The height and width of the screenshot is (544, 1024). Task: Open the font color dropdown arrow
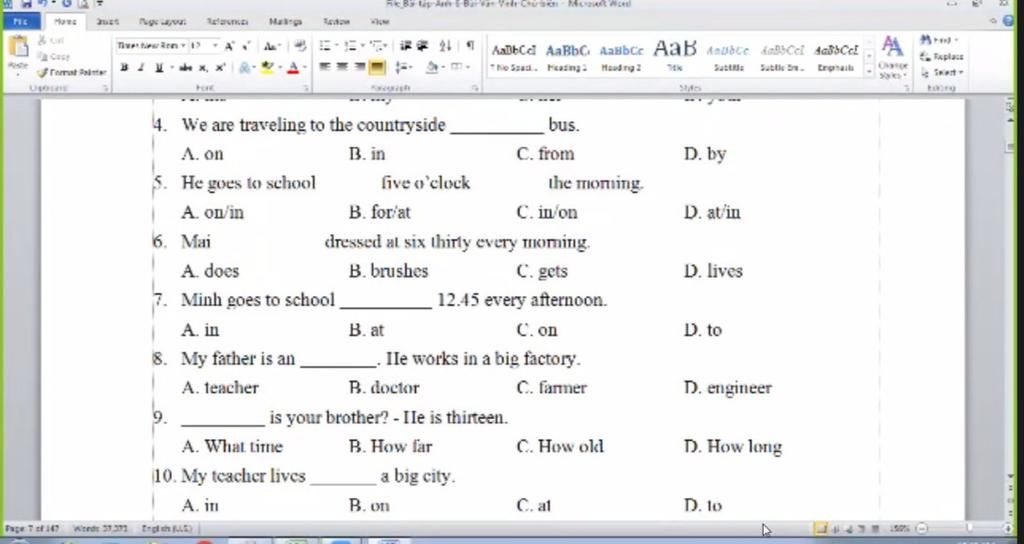pyautogui.click(x=304, y=67)
